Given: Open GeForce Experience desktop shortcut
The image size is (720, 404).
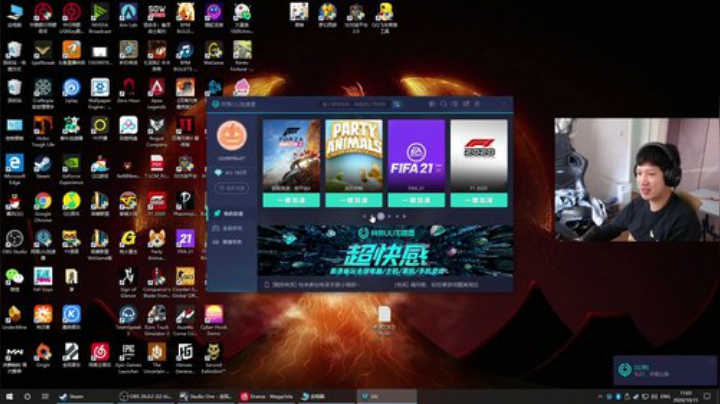Looking at the screenshot, I should click(71, 169).
